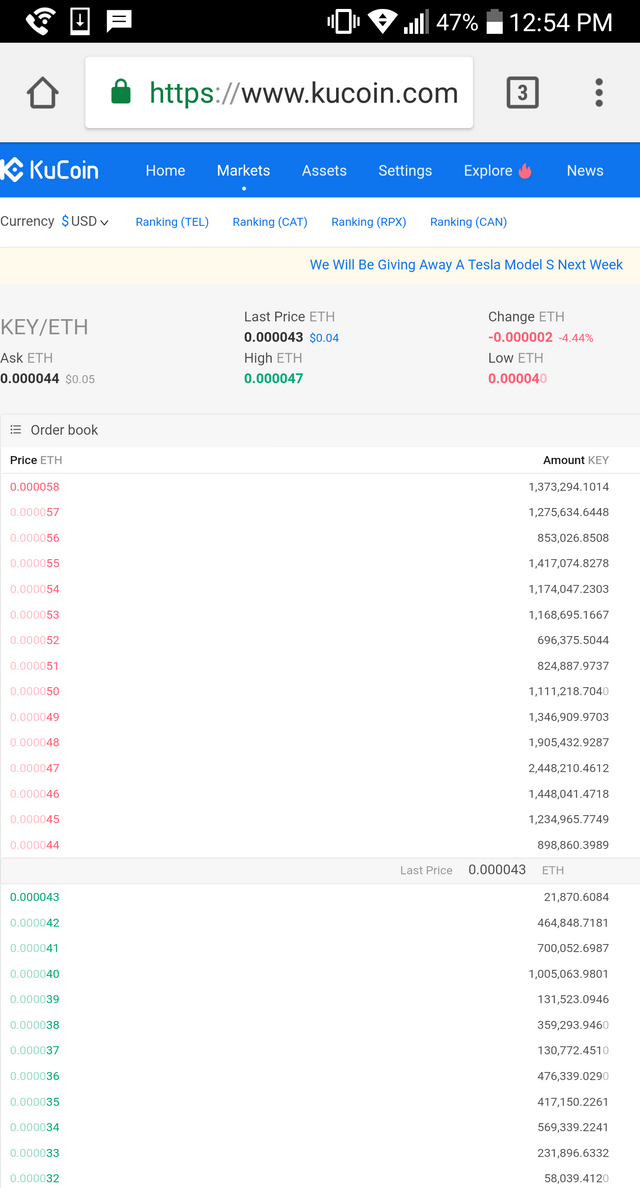This screenshot has height=1188, width=640.
Task: Open the Ranking (TEL) link
Action: coord(172,222)
